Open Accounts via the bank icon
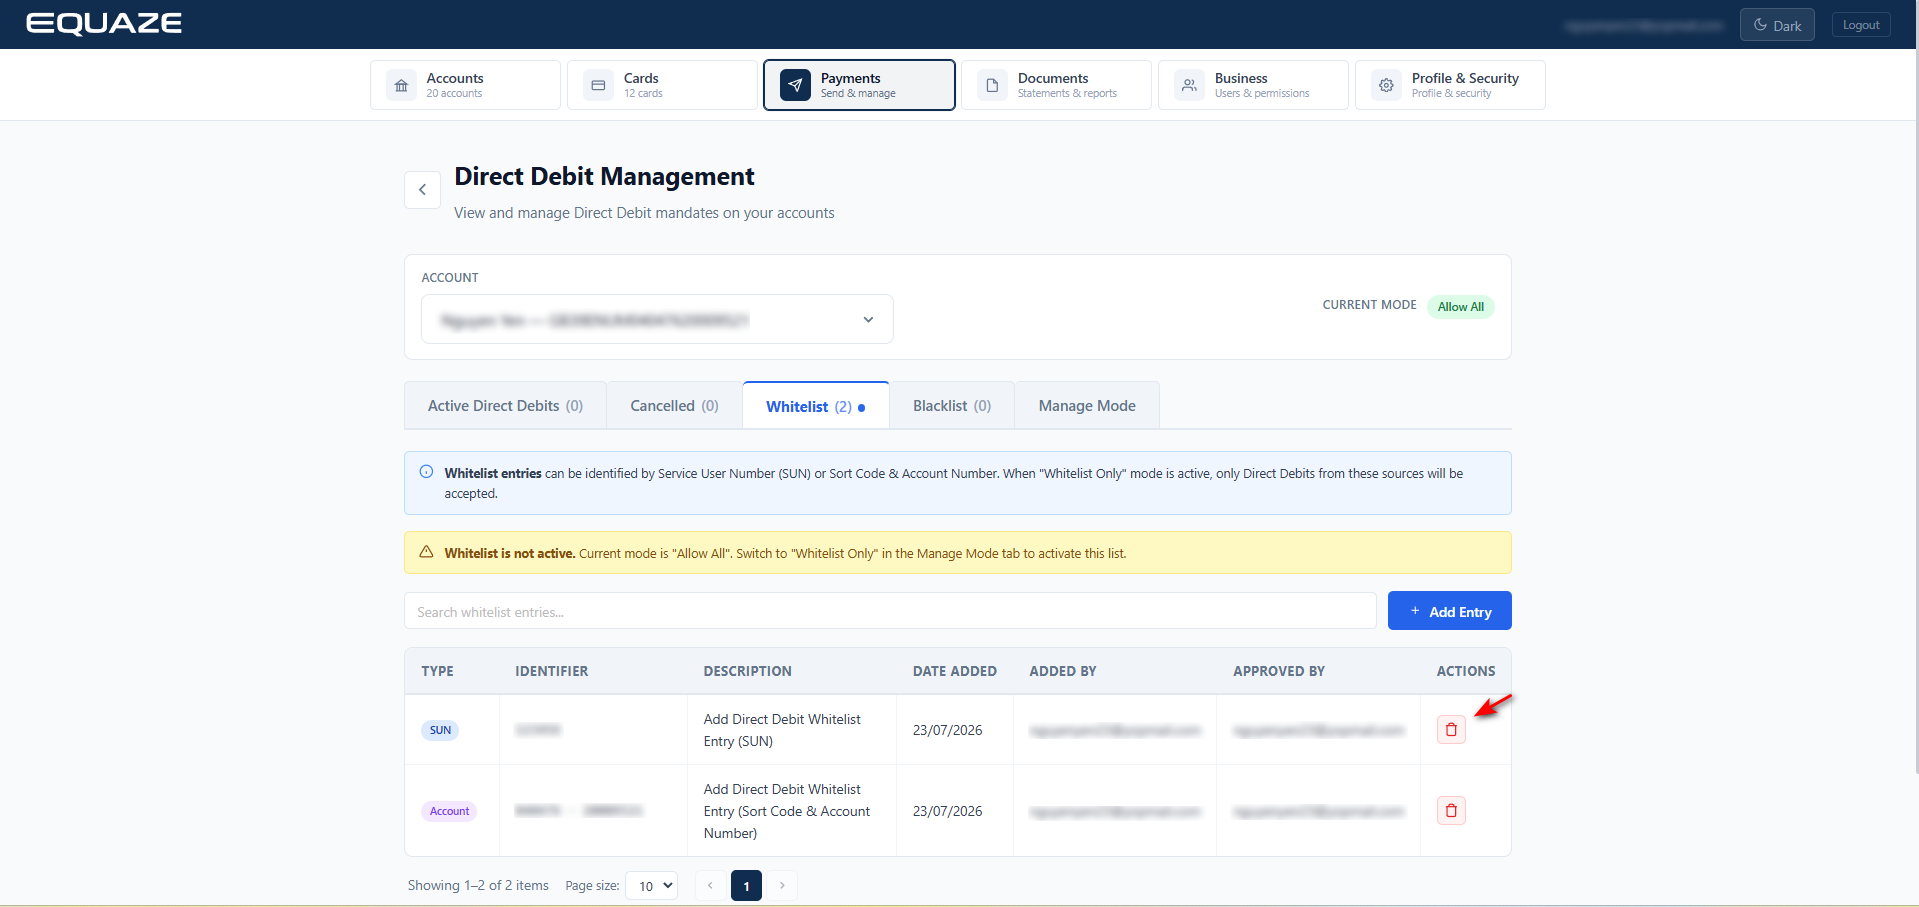 [x=401, y=86]
